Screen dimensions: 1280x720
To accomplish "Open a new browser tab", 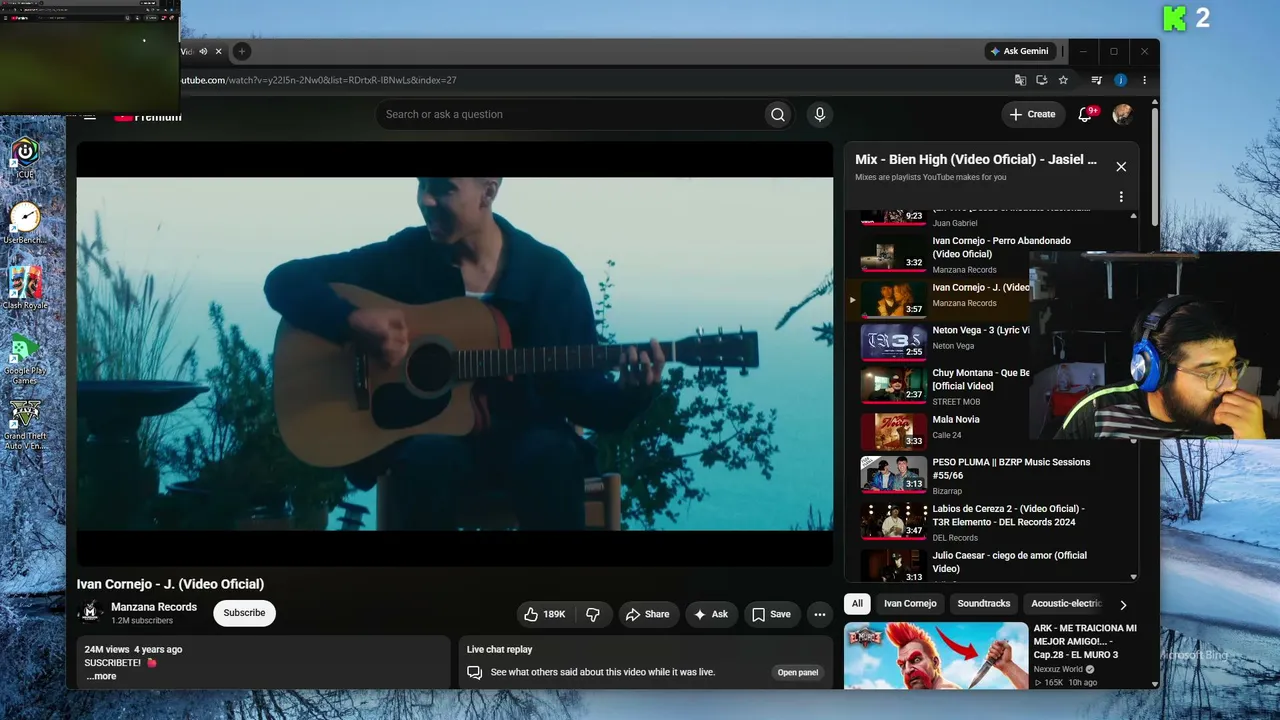I will pos(242,51).
